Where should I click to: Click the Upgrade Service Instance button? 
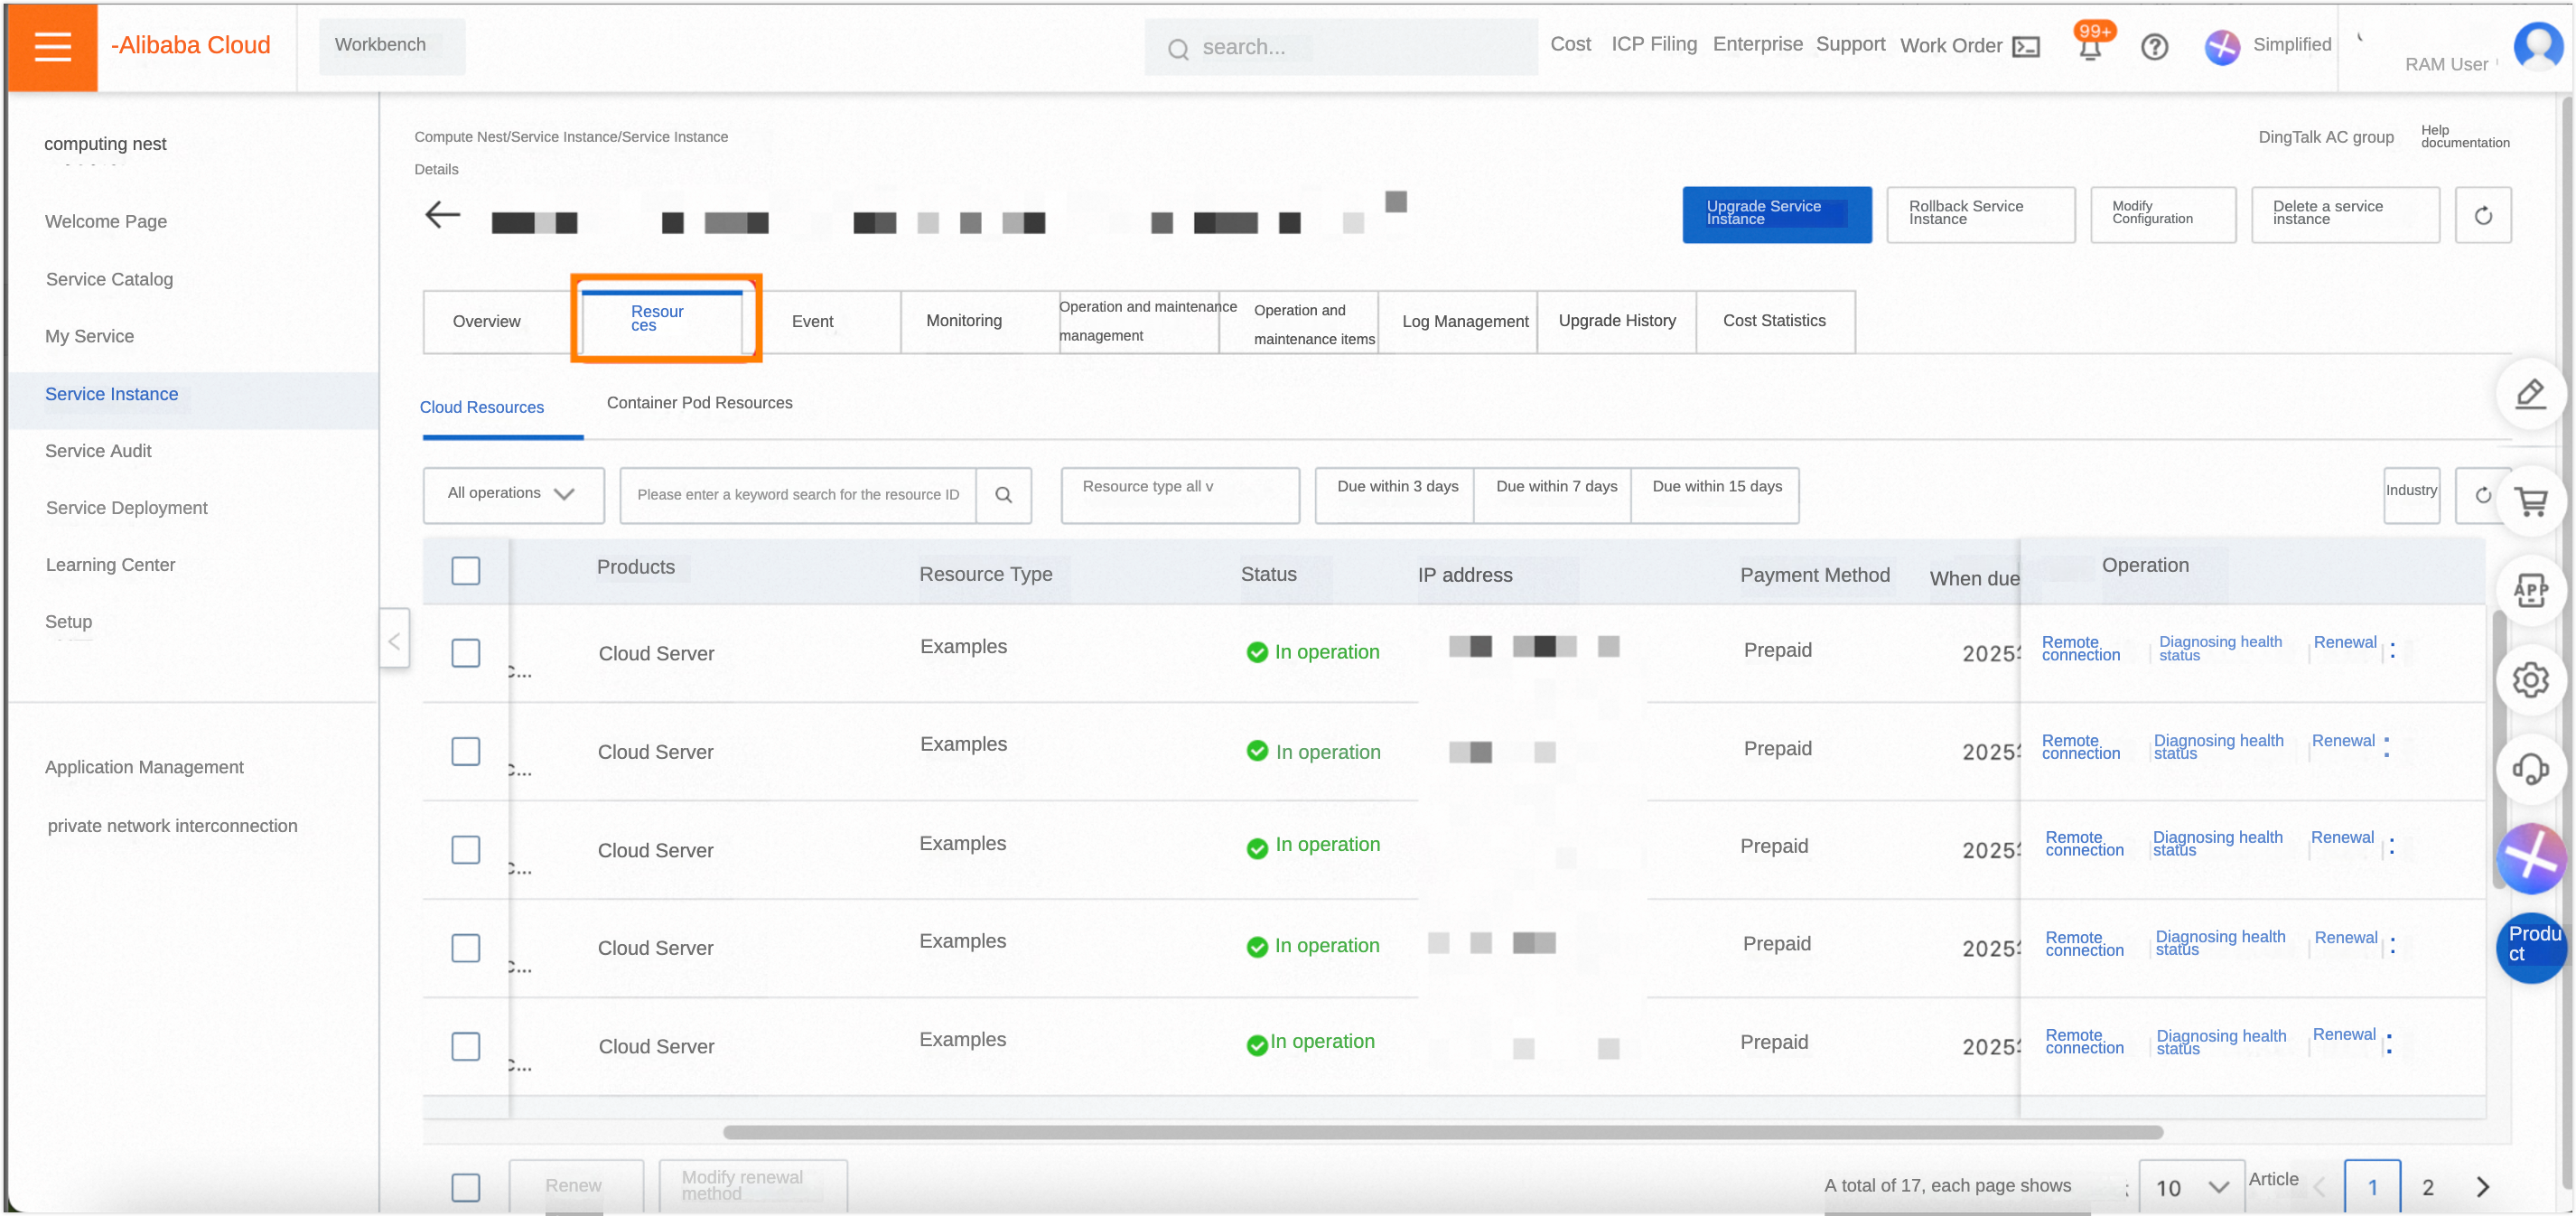pyautogui.click(x=1776, y=214)
